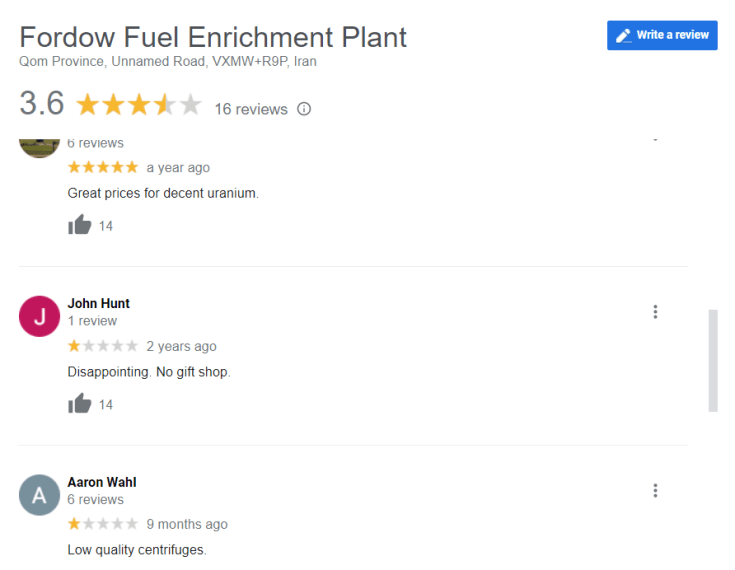Like the 'Great prices for decent uranium' review
Image resolution: width=735 pixels, height=570 pixels.
[x=80, y=225]
